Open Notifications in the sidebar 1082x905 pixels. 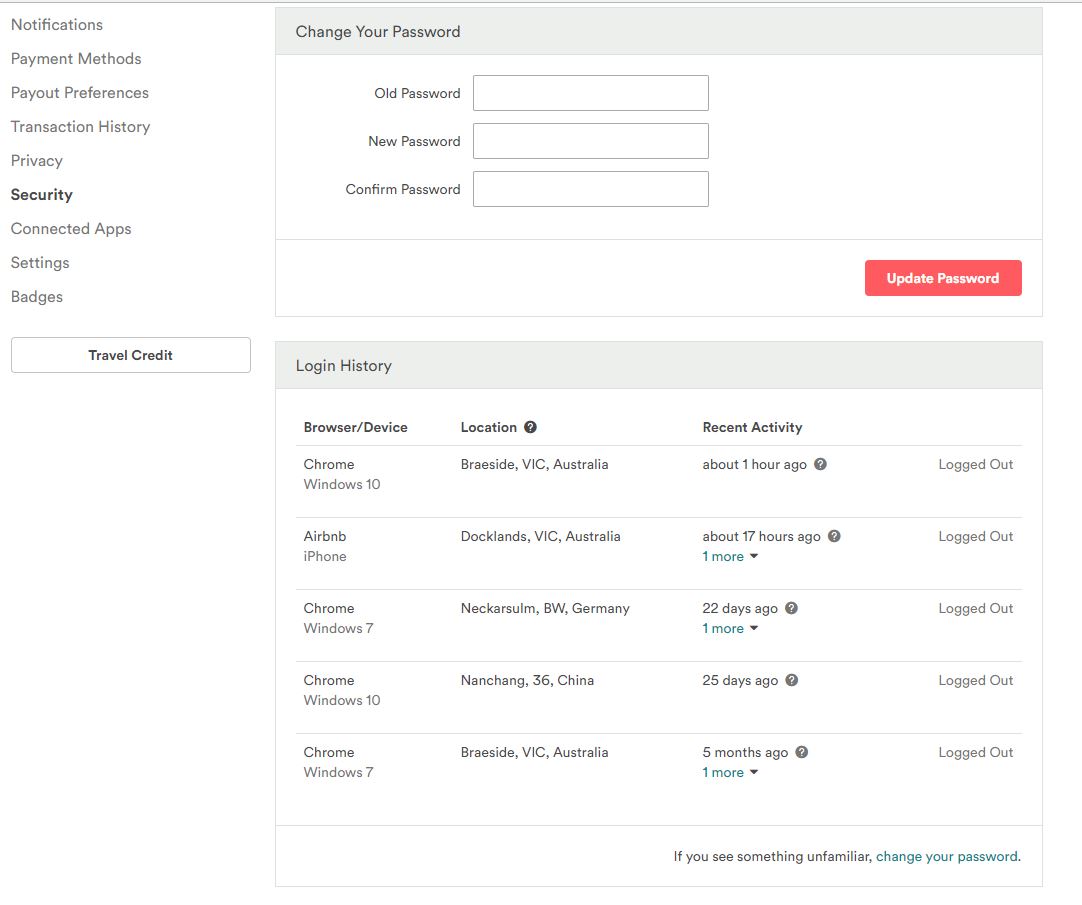point(57,24)
